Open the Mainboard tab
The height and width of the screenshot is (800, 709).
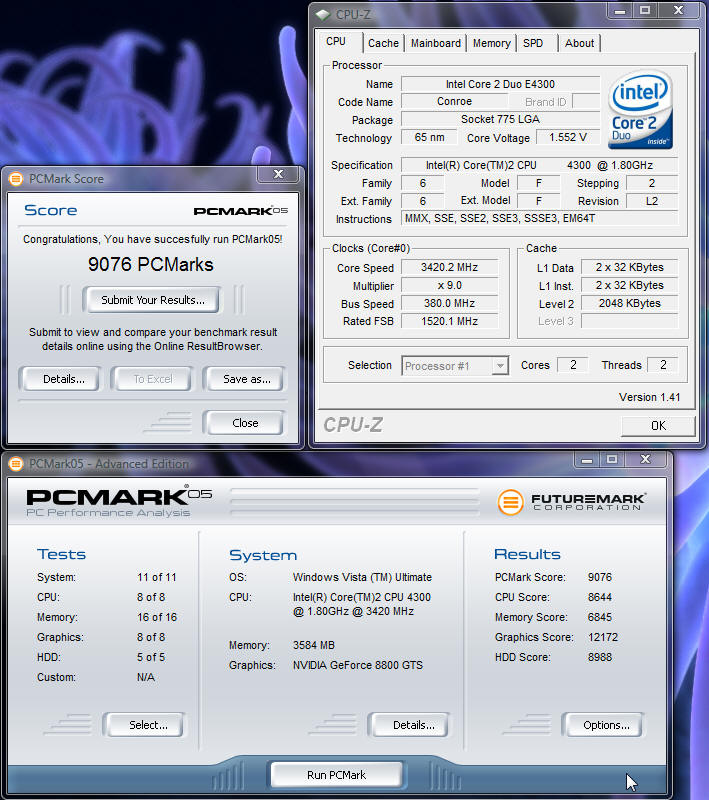436,43
